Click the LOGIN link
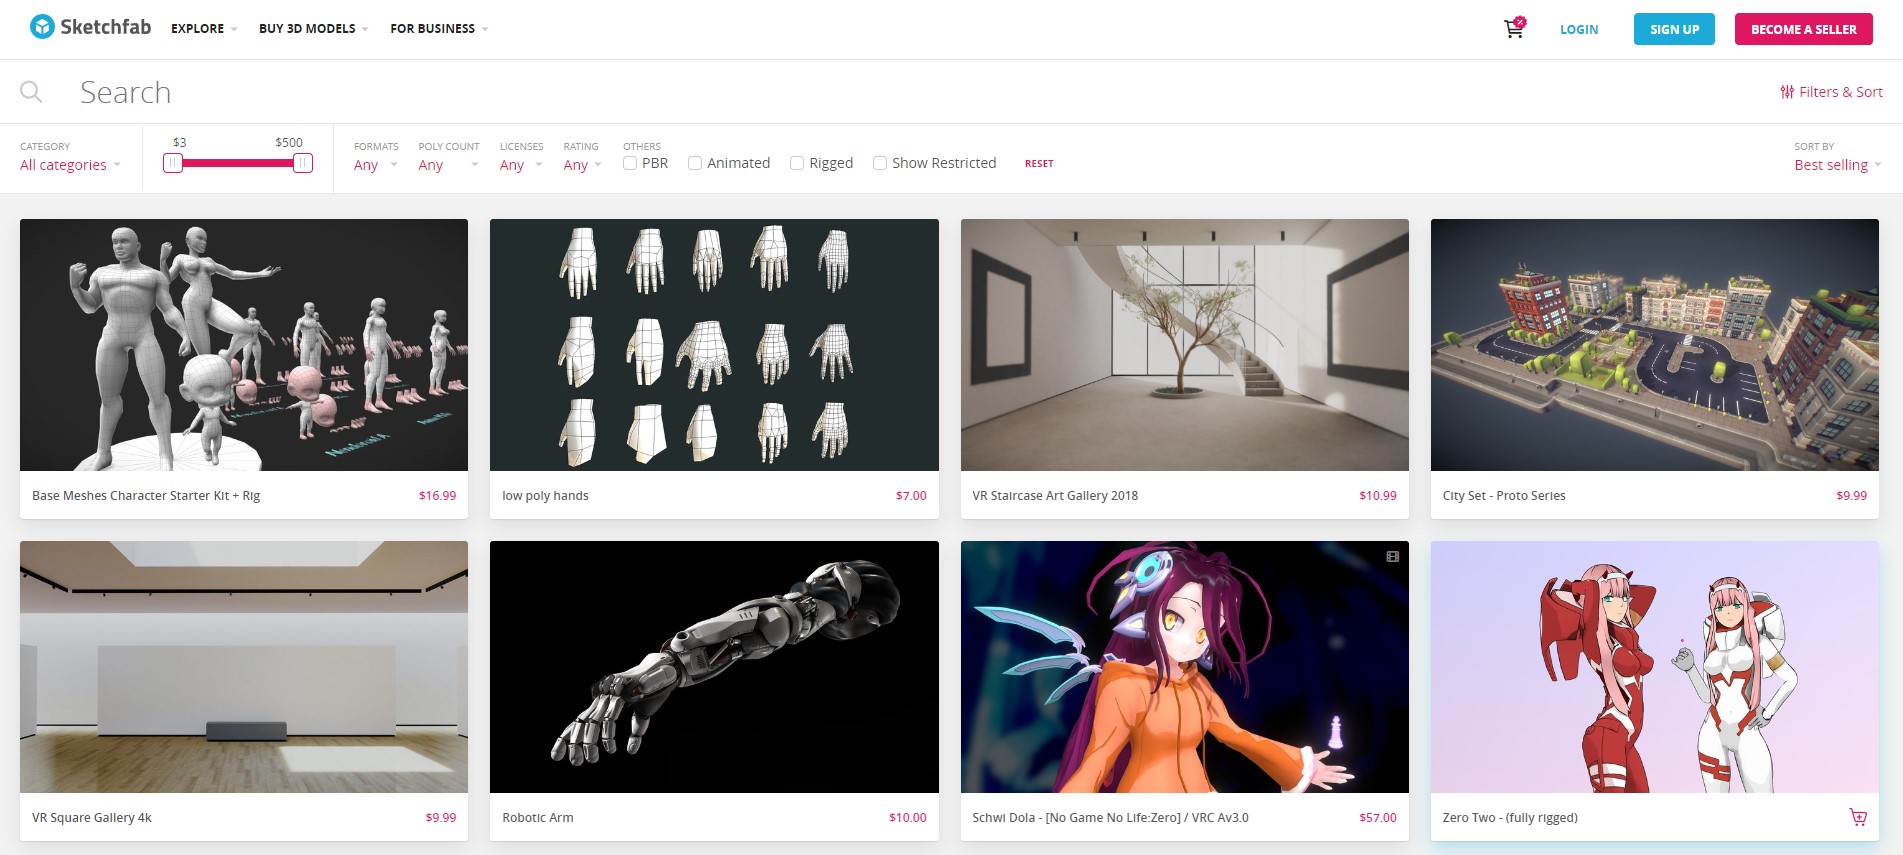Screen dimensions: 1903x855 (1579, 29)
